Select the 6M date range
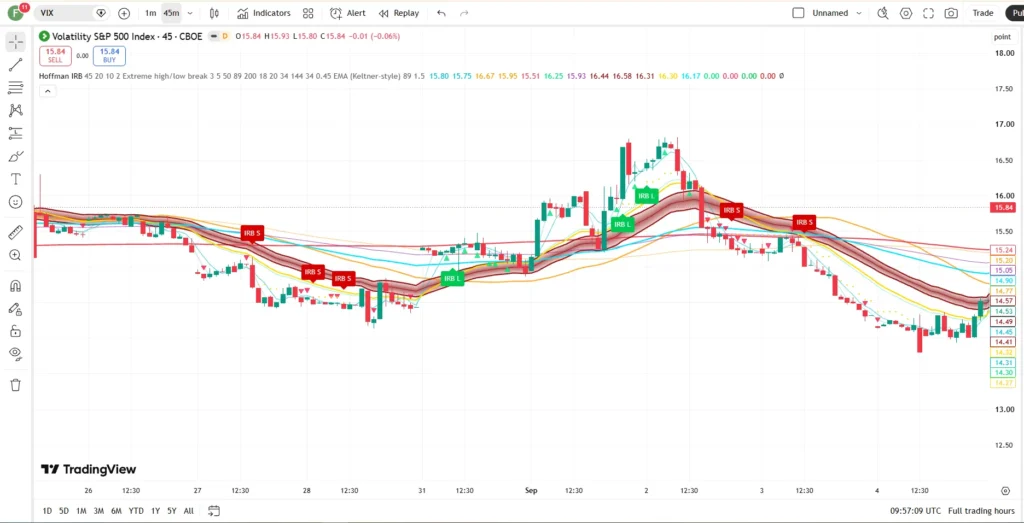Viewport: 1024px width, 523px height. pos(116,511)
